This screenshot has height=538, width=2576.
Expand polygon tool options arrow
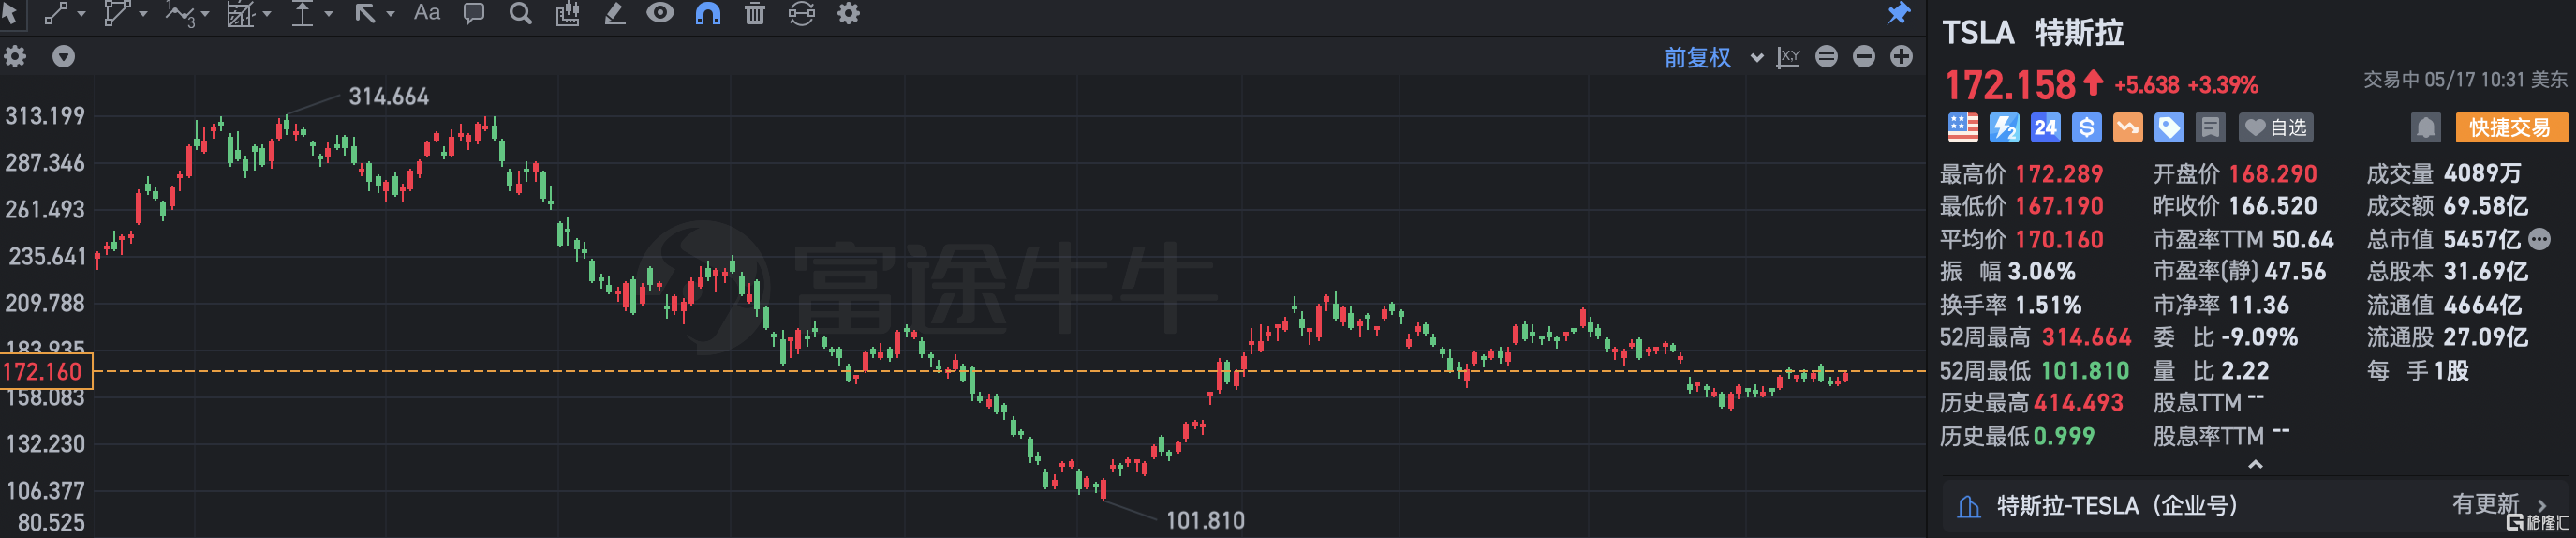(143, 14)
